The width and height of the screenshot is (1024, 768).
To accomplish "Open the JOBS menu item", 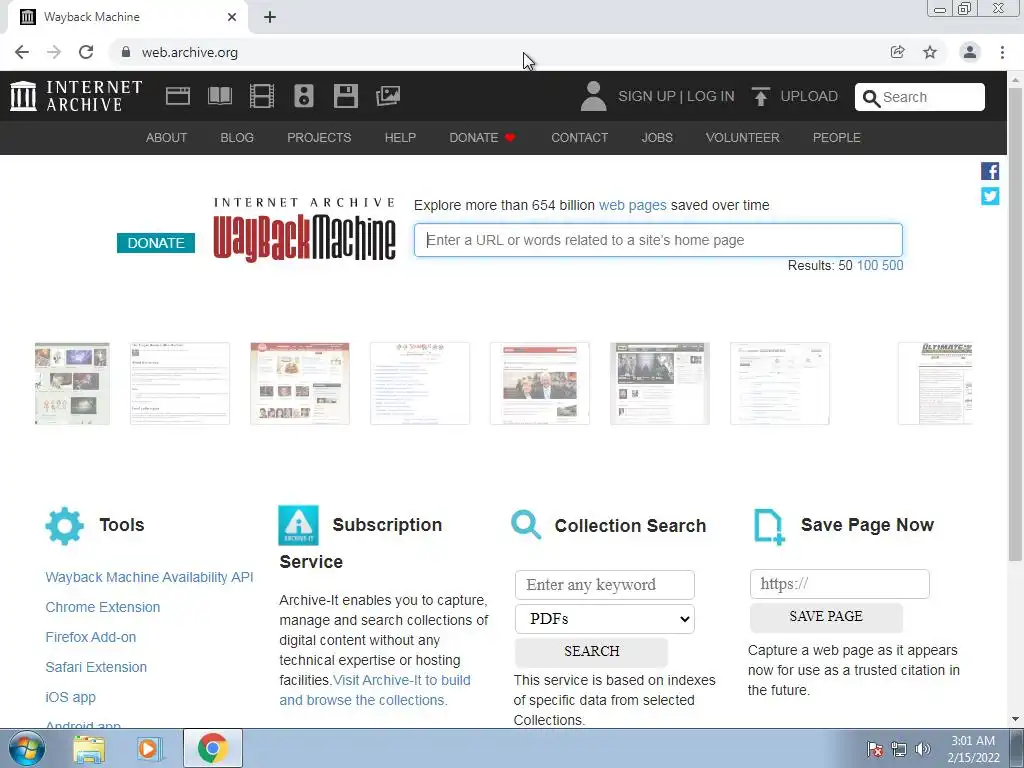I will point(657,138).
